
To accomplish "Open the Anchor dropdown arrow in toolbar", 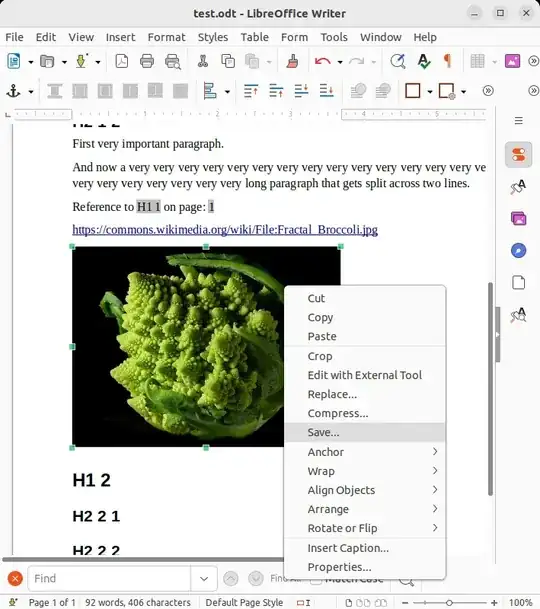I will point(31,92).
